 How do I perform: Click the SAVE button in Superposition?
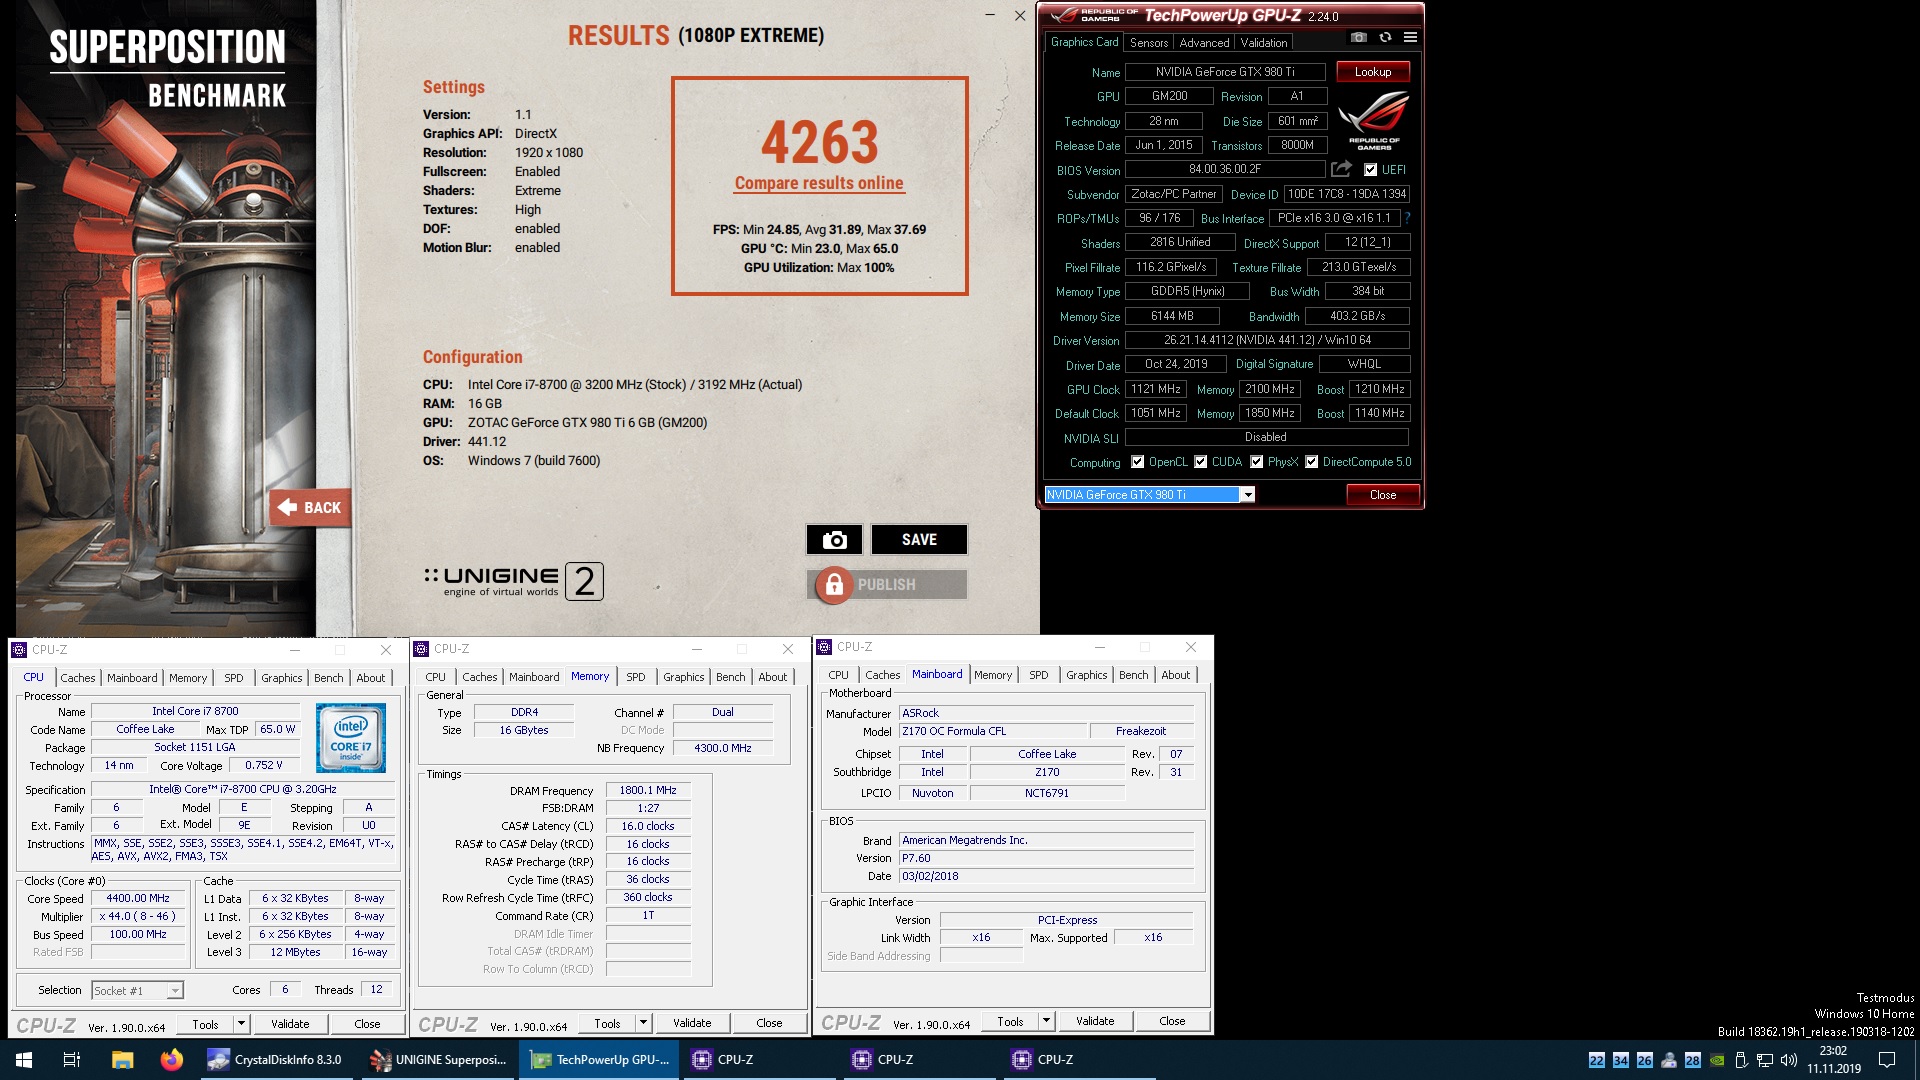(x=919, y=540)
